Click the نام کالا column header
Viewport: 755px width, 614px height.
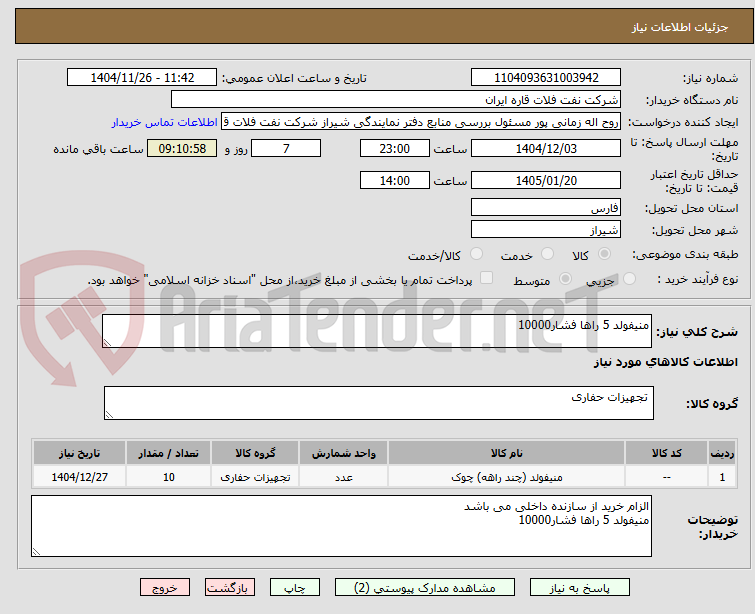coord(507,453)
